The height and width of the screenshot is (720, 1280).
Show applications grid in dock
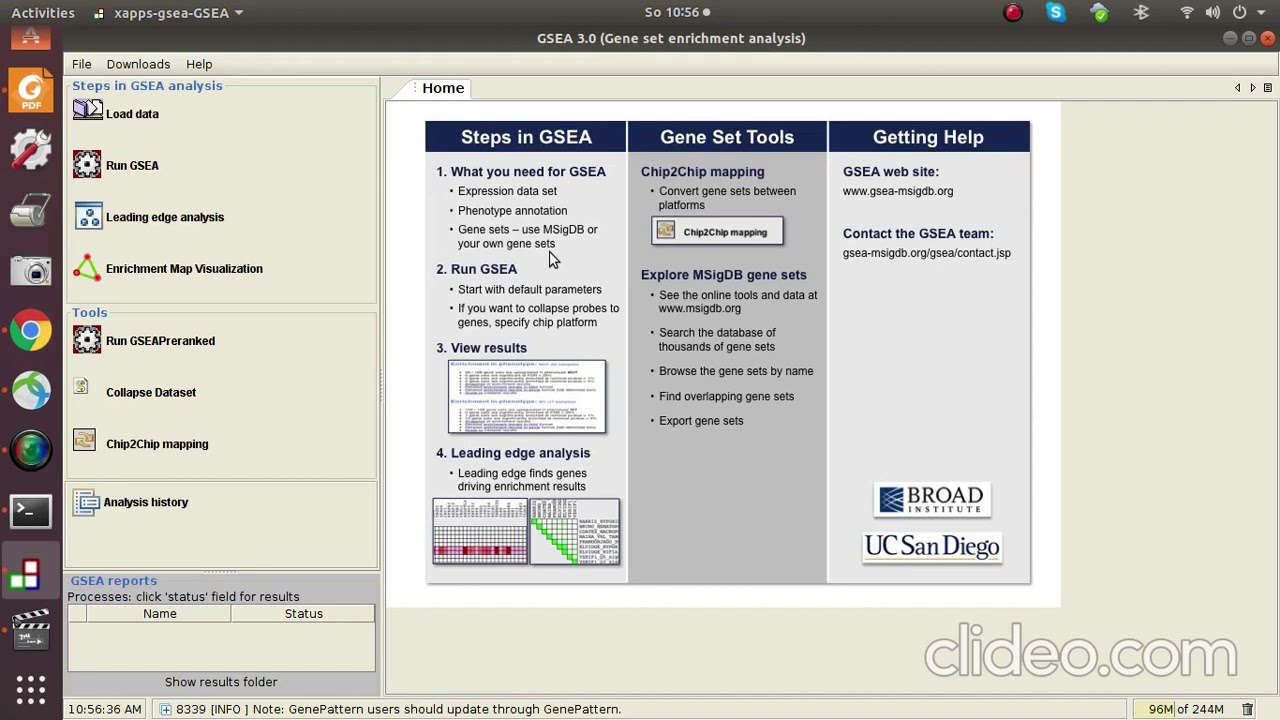coord(31,690)
